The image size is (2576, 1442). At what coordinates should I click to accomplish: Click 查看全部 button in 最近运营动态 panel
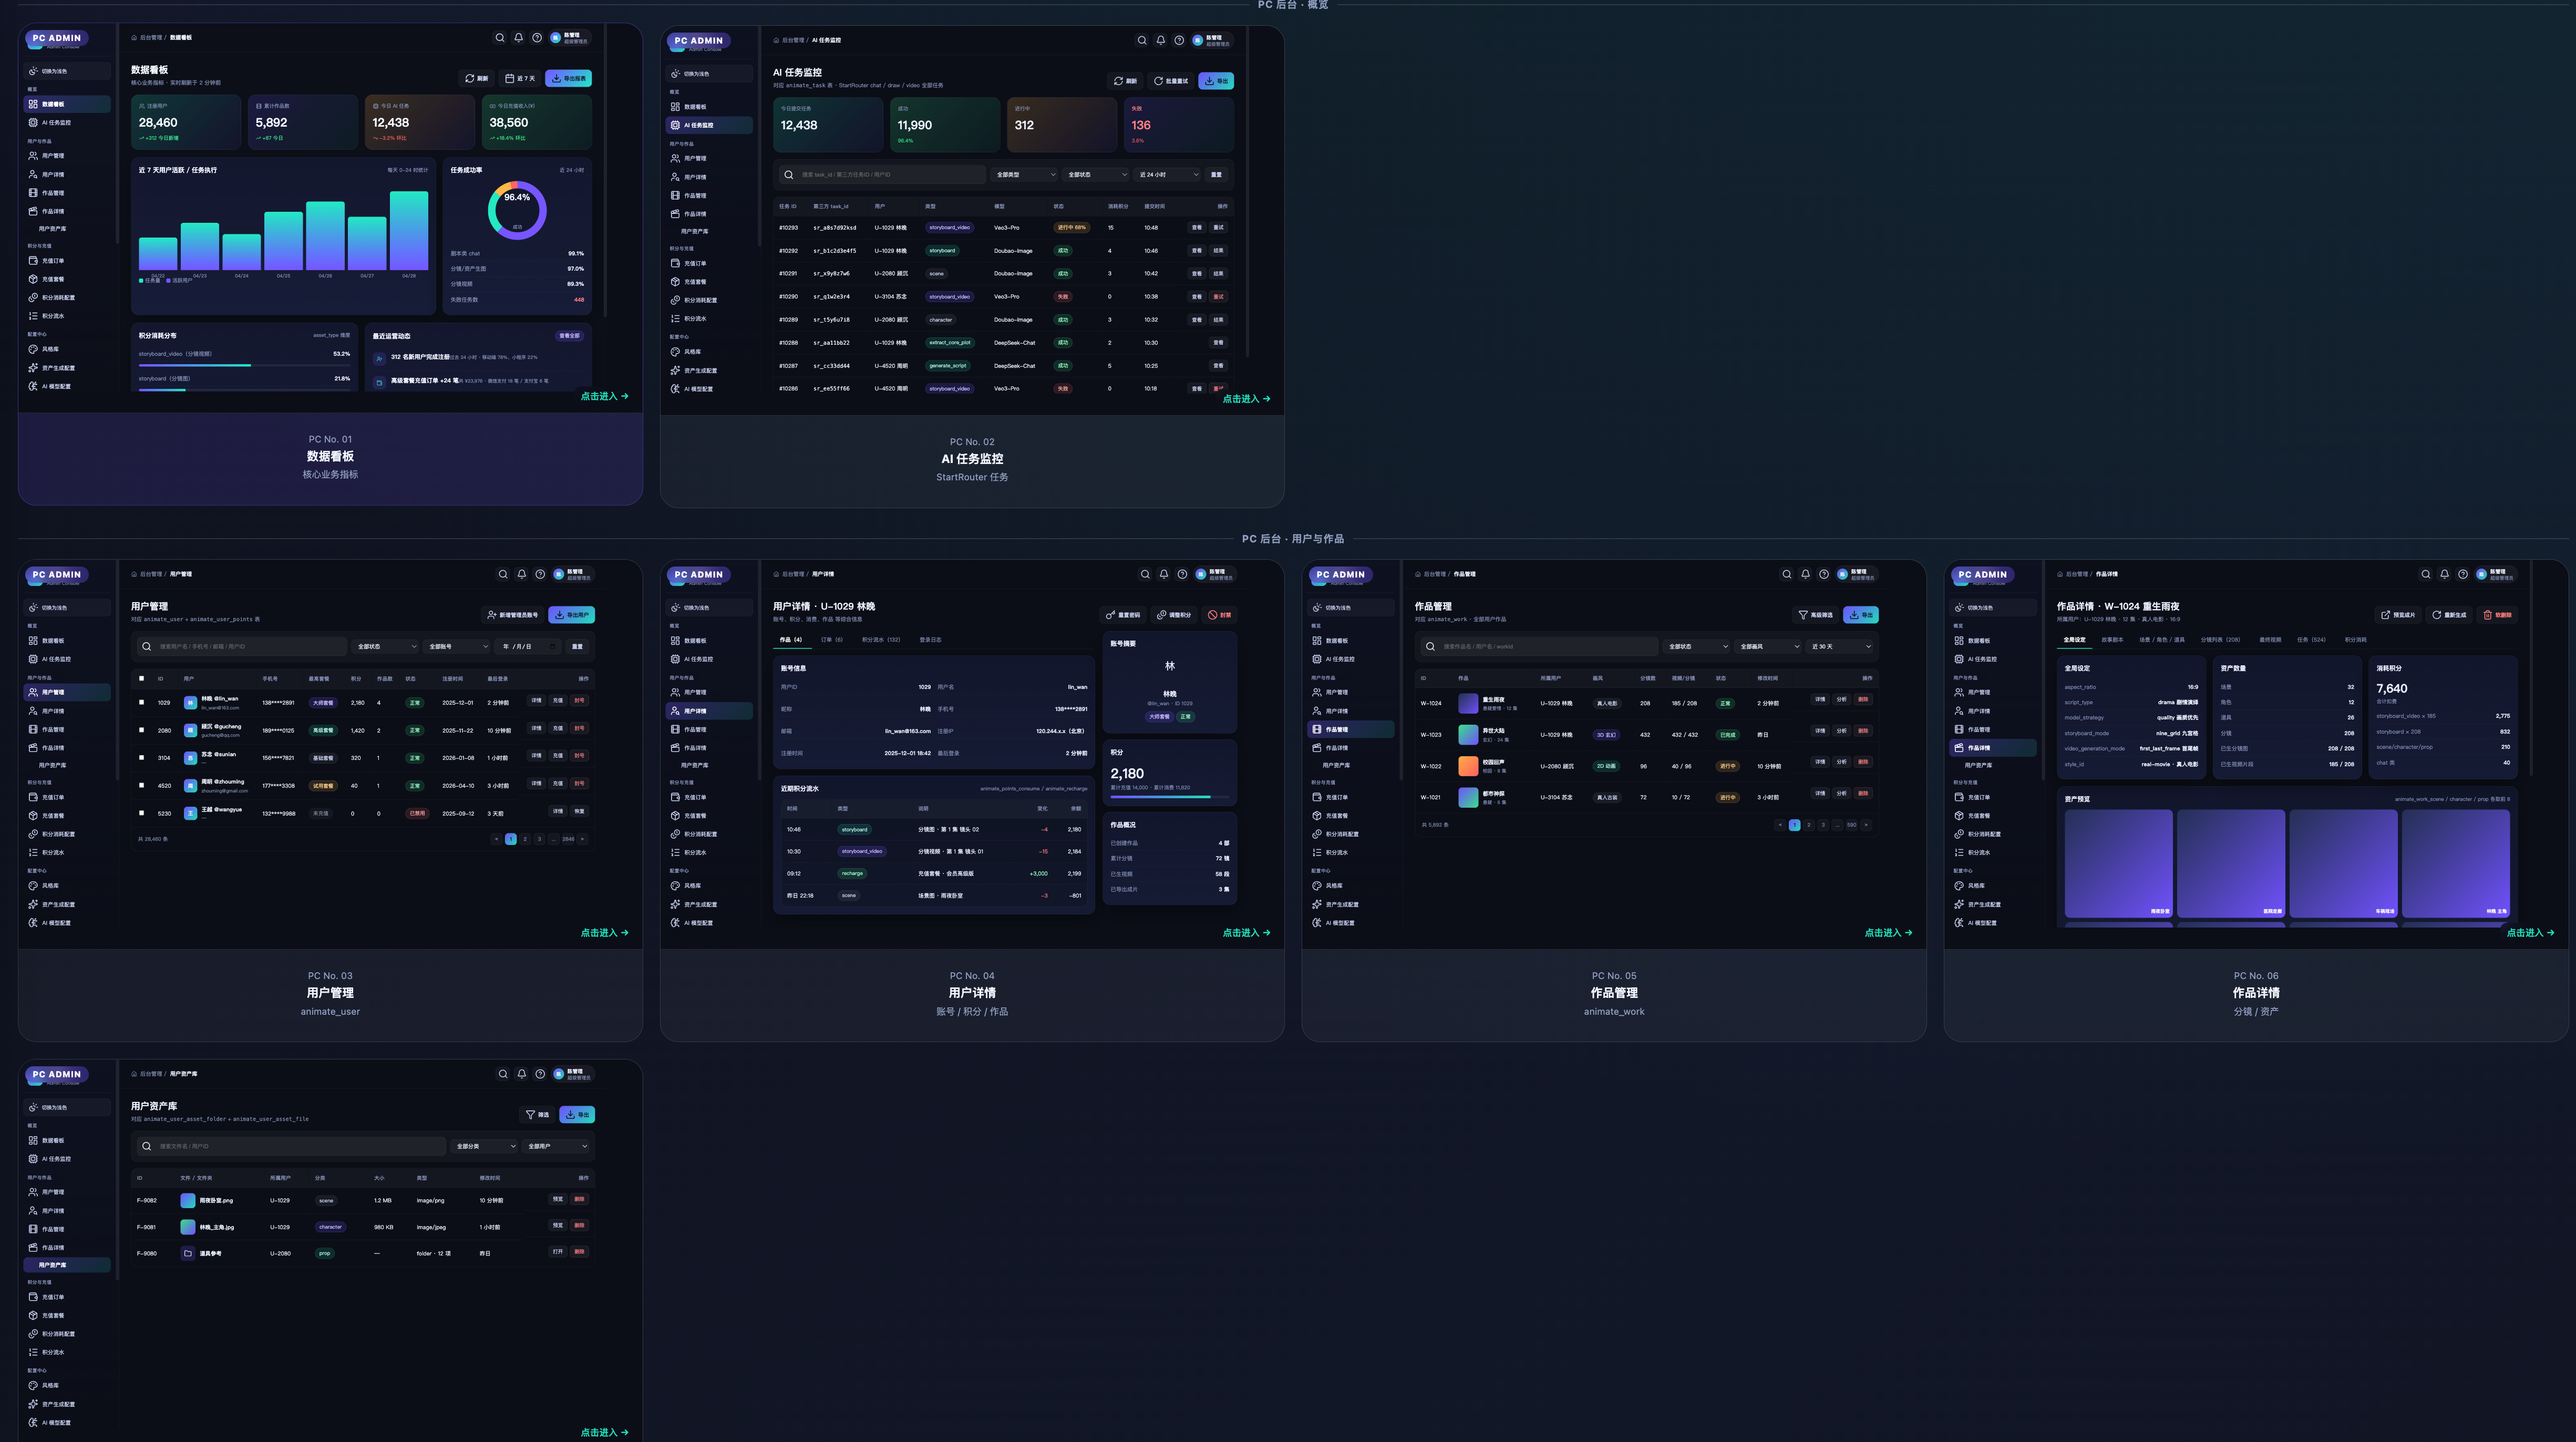click(x=569, y=336)
